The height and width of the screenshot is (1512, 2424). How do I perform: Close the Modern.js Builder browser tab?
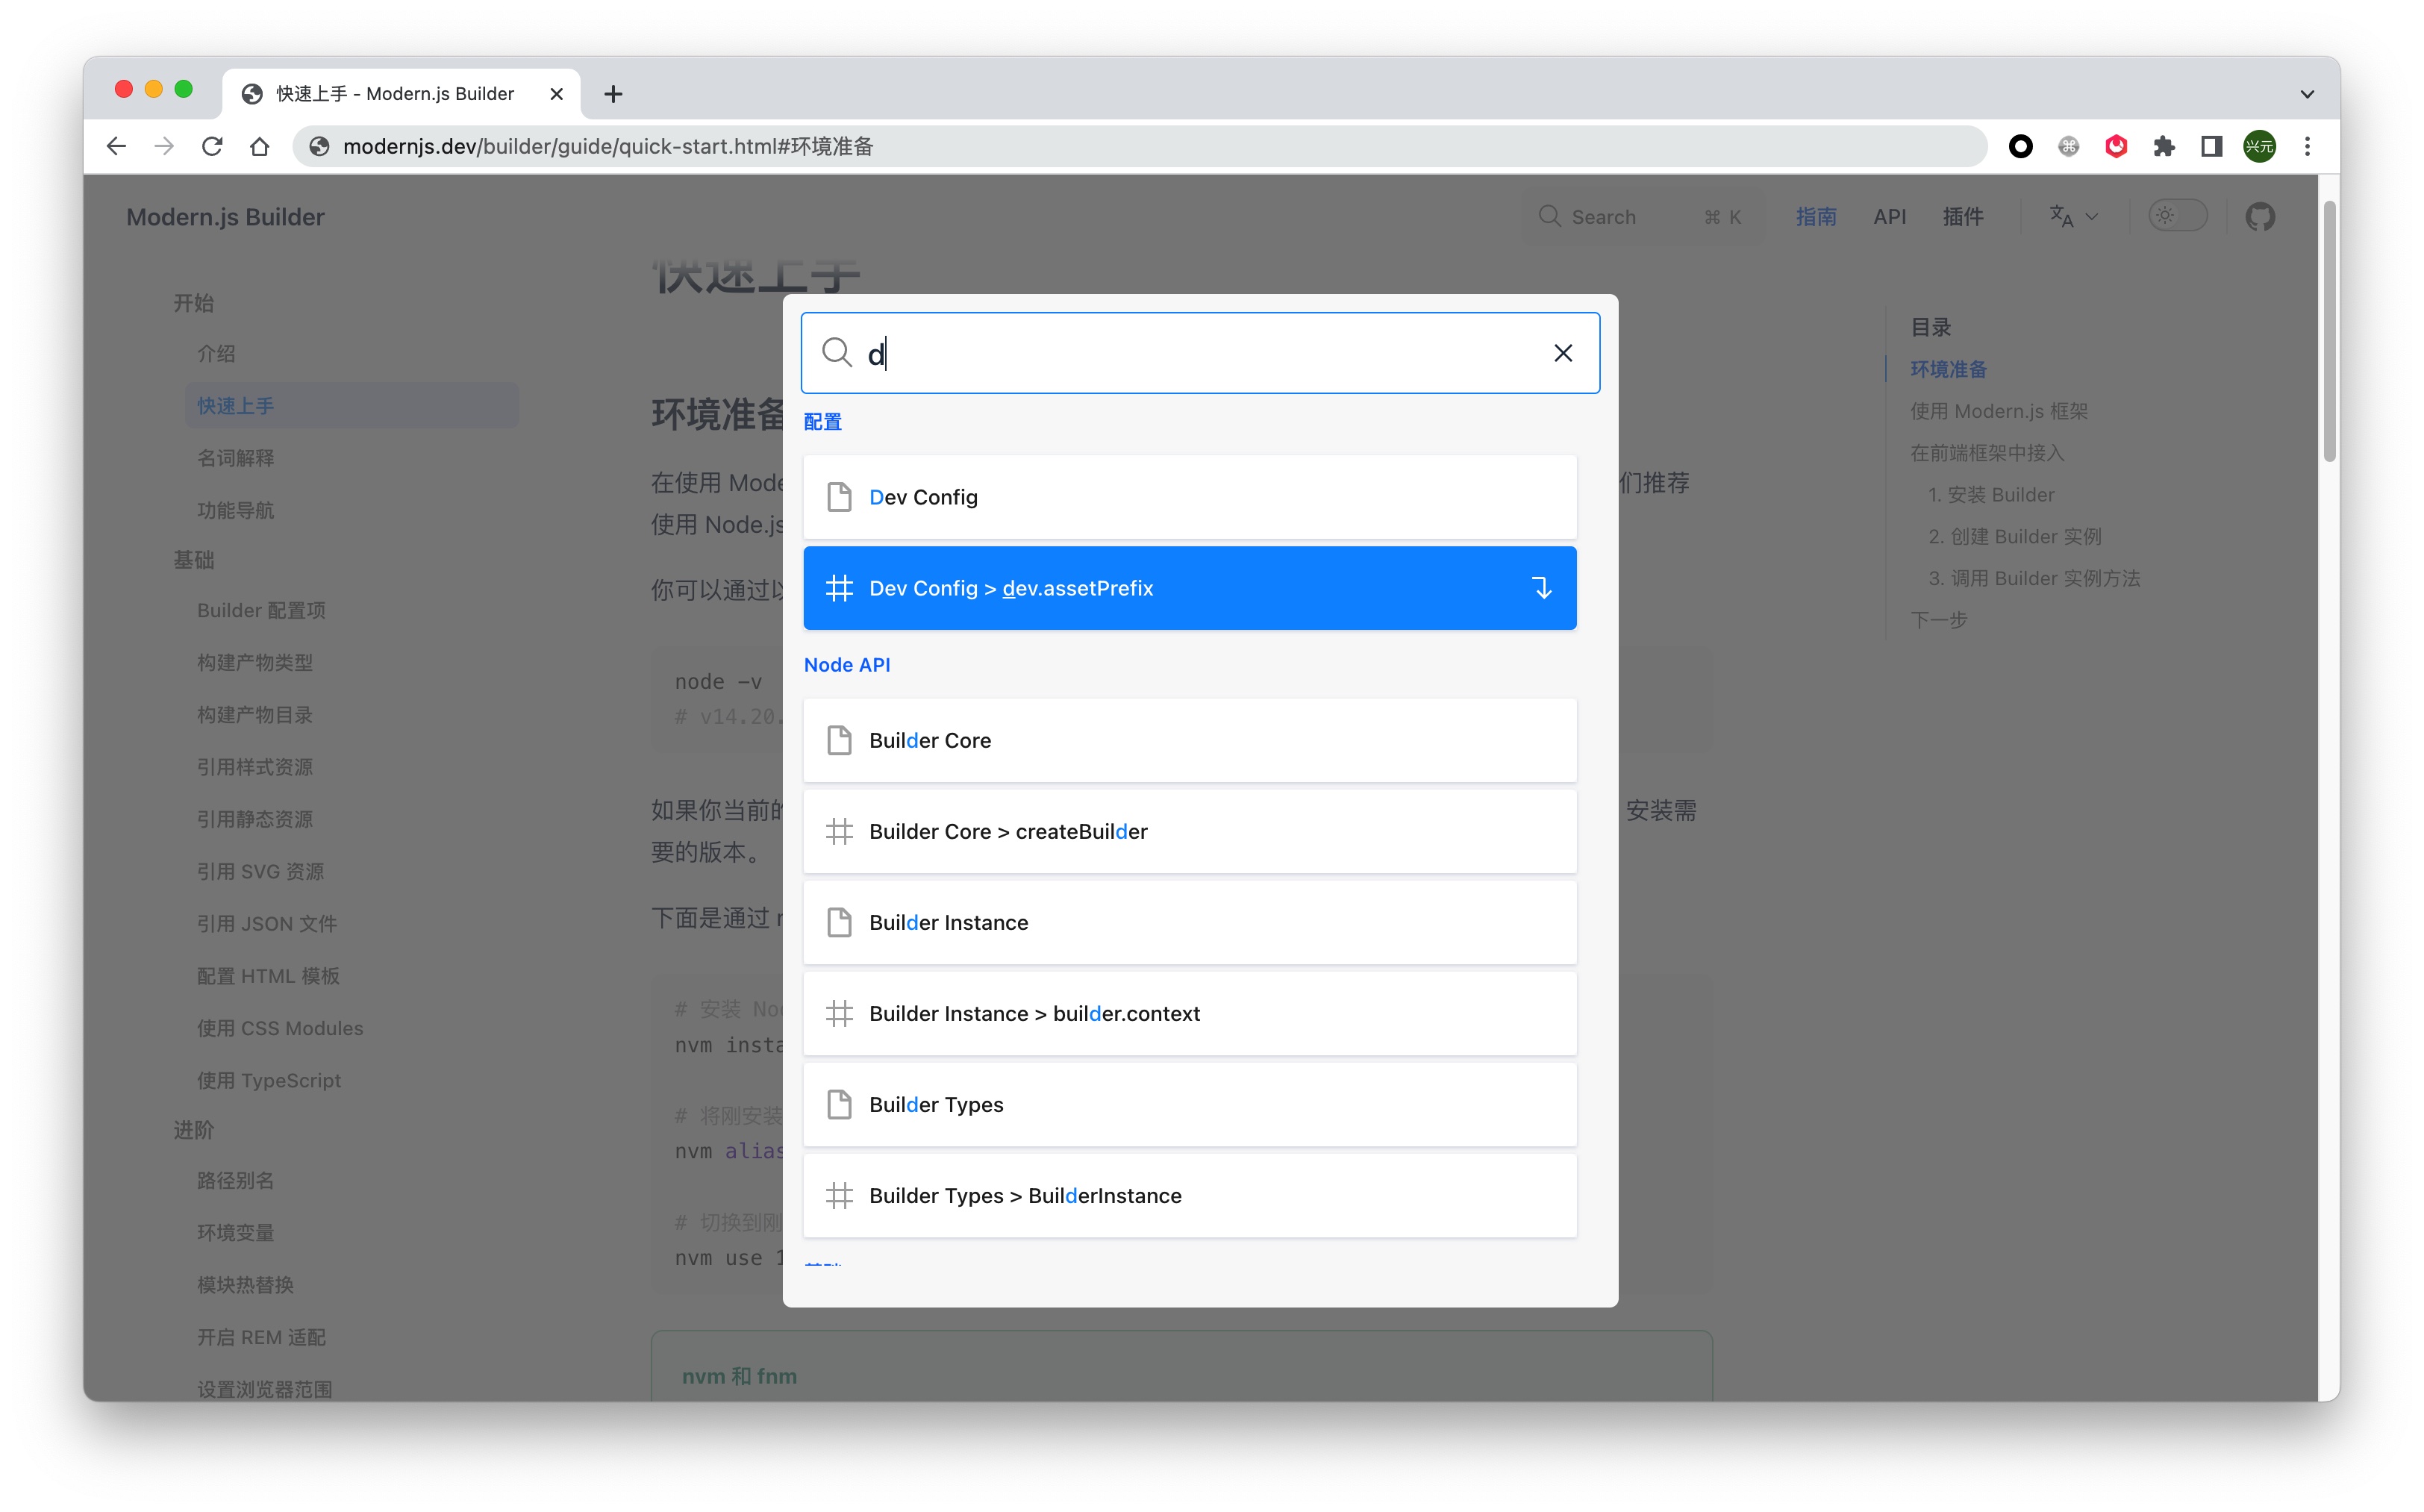(557, 93)
